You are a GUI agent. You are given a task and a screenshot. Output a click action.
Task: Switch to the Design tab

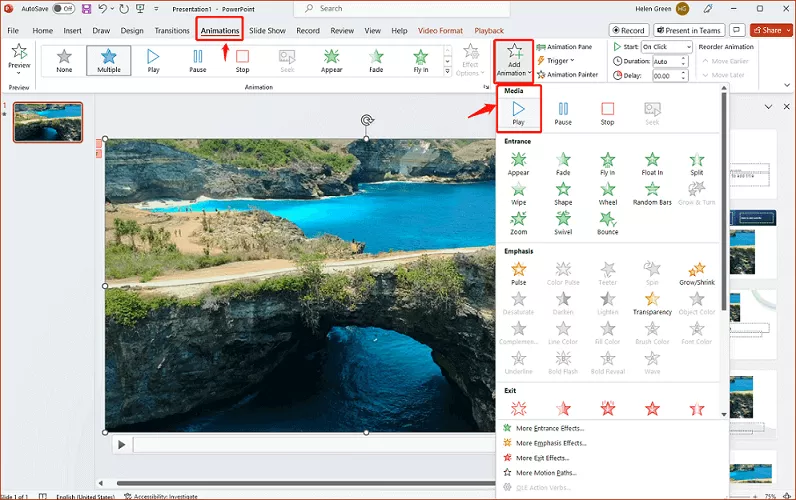pos(132,30)
